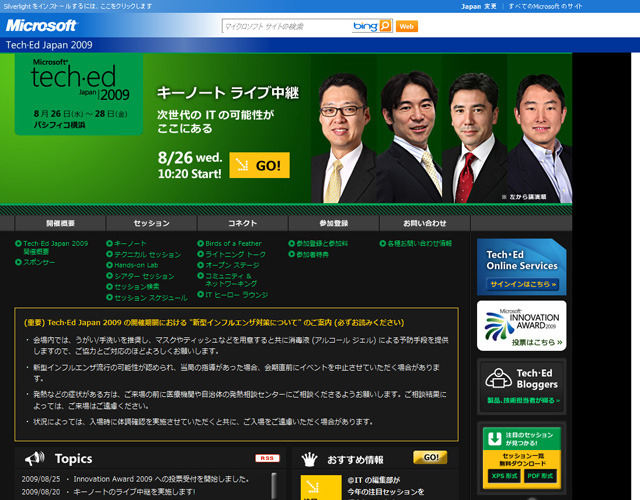Click the crown icon beside おすすめ情報
This screenshot has height=500, width=640.
click(309, 459)
